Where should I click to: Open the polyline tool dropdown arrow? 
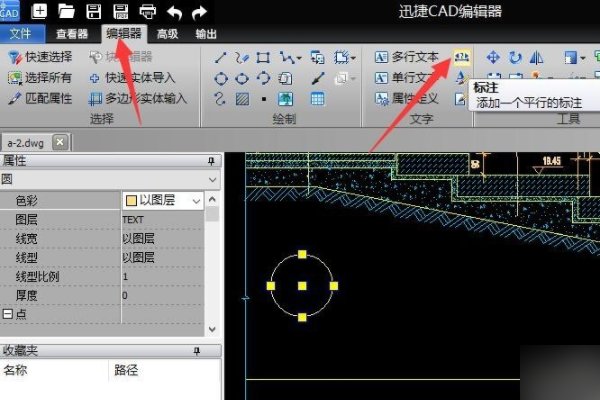coord(299,59)
